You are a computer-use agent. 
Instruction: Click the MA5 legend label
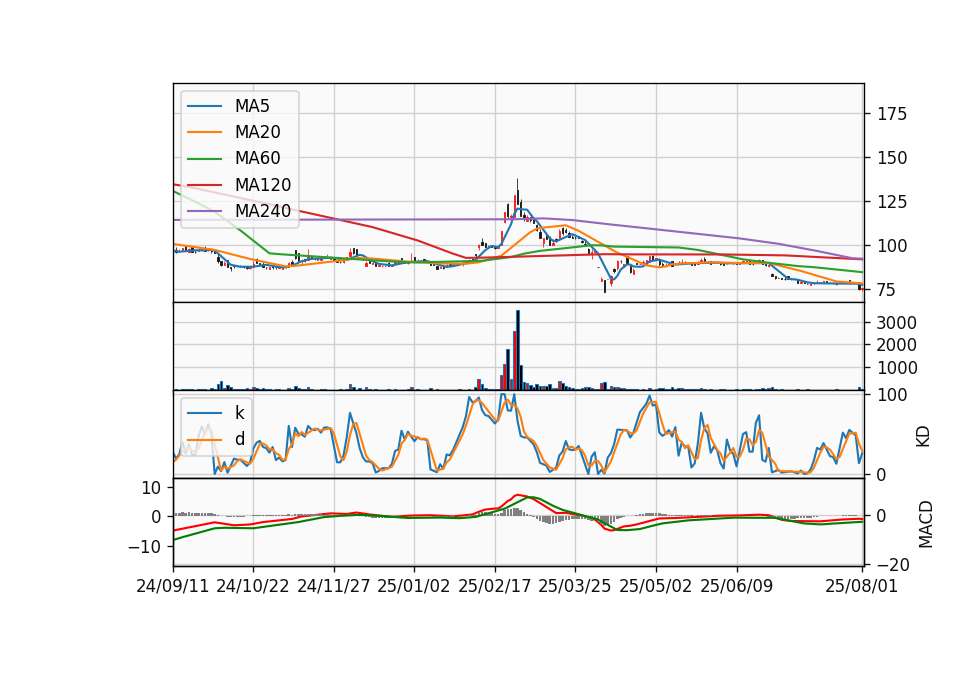click(x=252, y=106)
